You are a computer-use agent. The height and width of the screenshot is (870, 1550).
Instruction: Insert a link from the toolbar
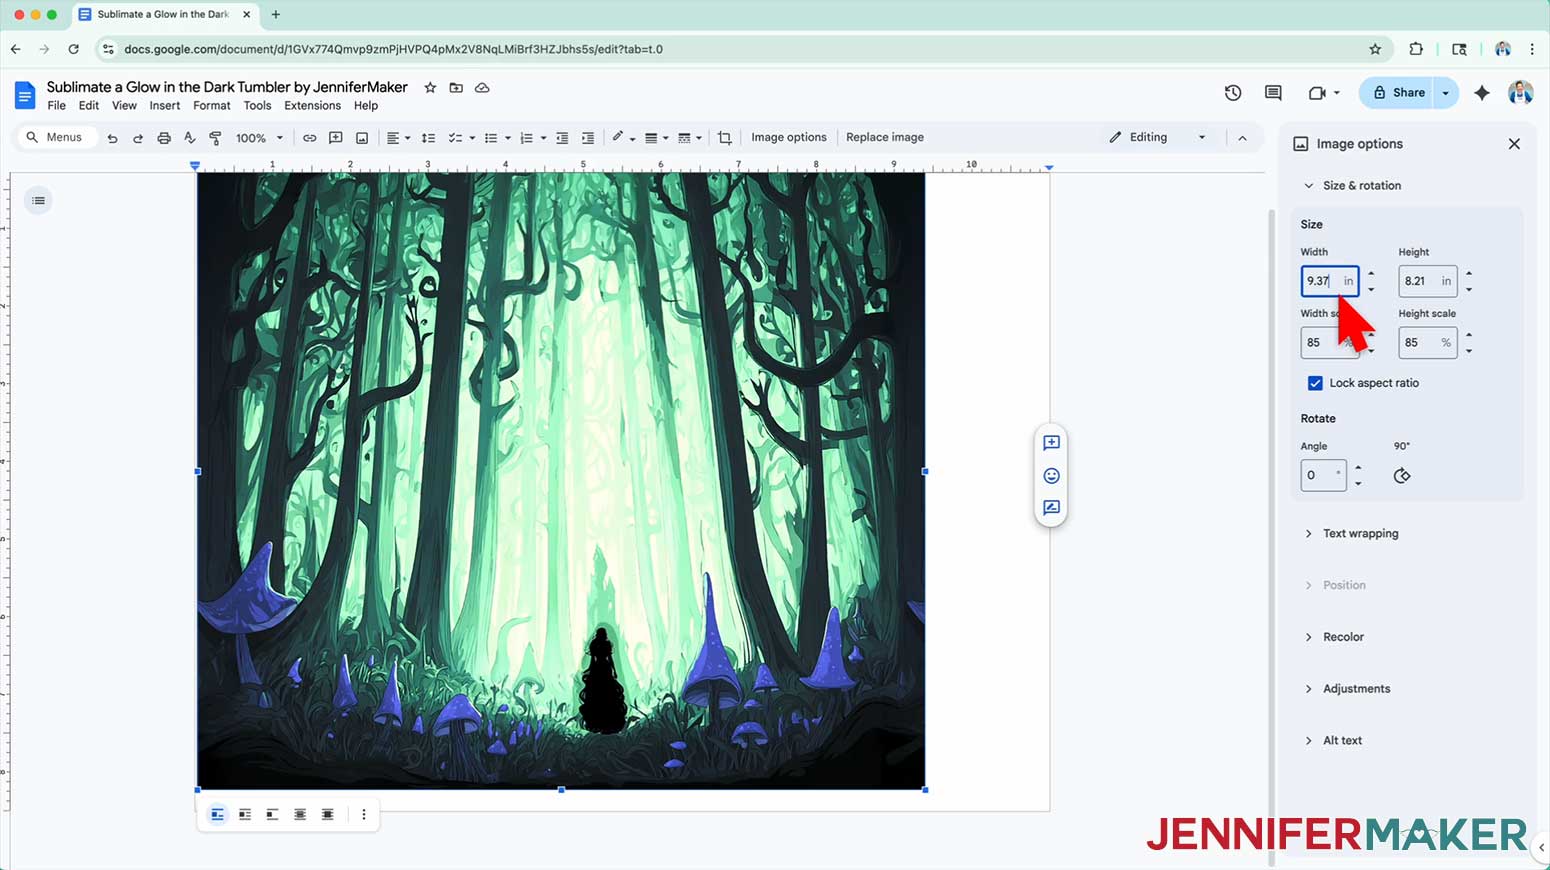(310, 138)
